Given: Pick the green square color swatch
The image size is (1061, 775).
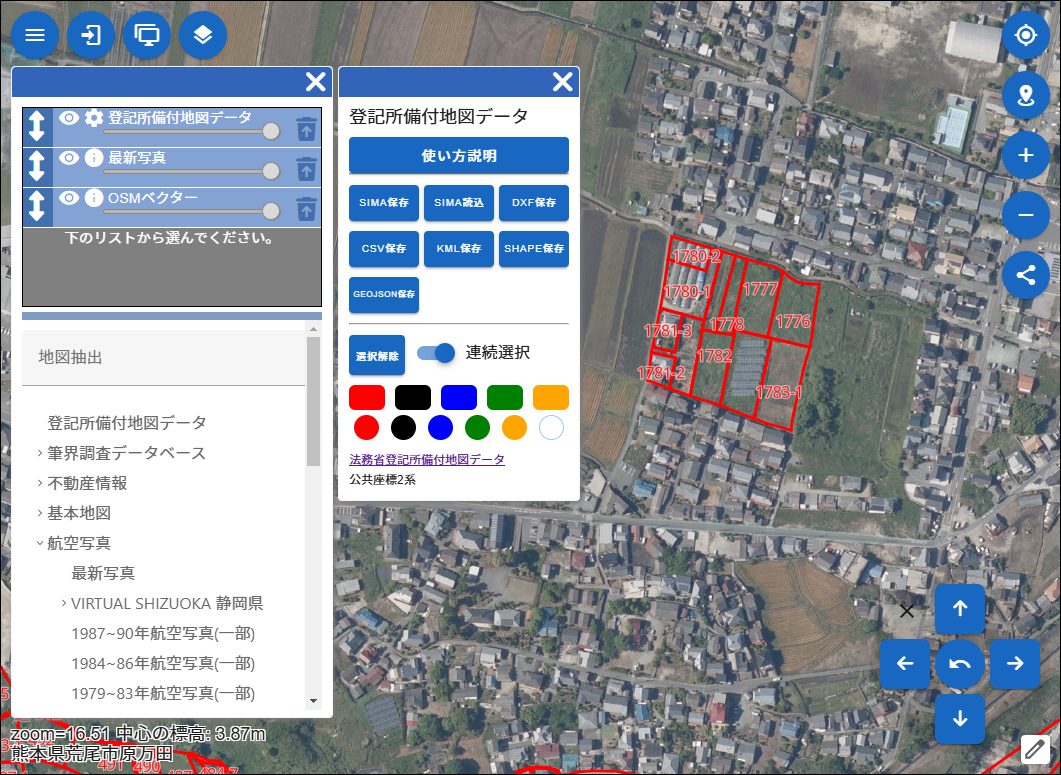Looking at the screenshot, I should (x=504, y=398).
